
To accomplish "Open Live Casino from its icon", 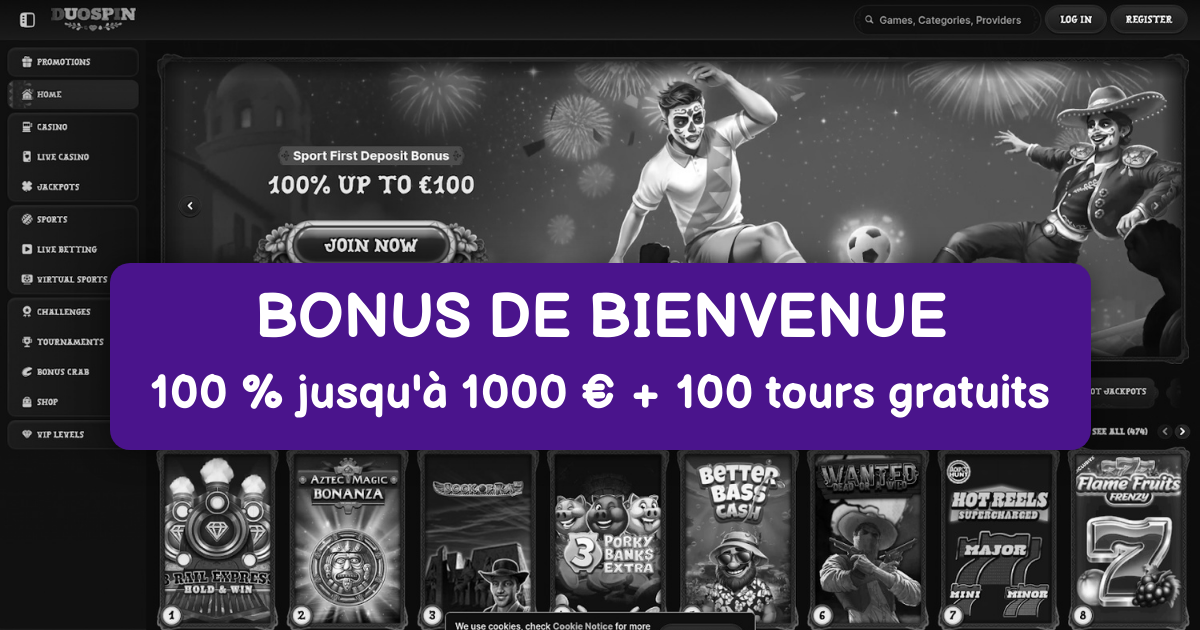I will (x=26, y=157).
